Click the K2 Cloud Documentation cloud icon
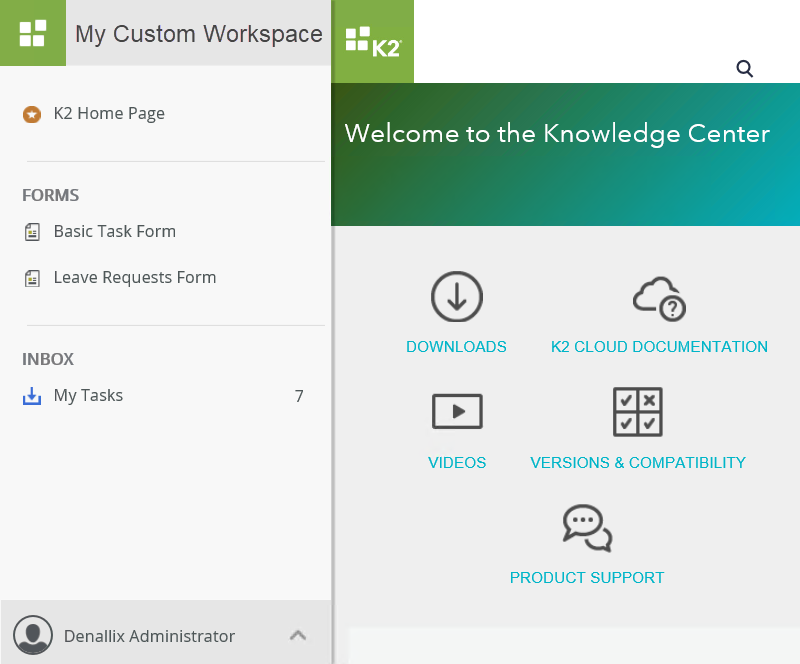 click(659, 298)
